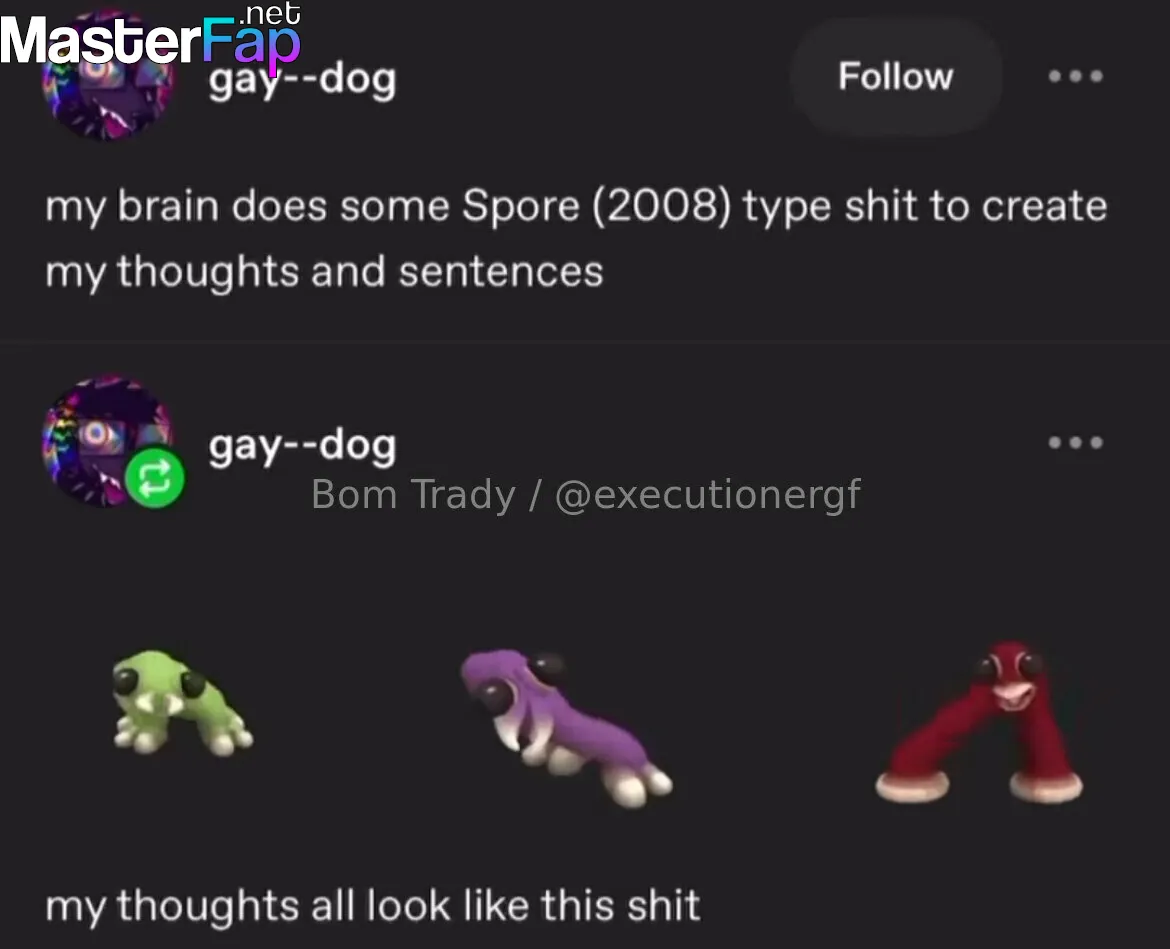
Task: Open the reblog post's three-dot options
Action: point(1075,442)
